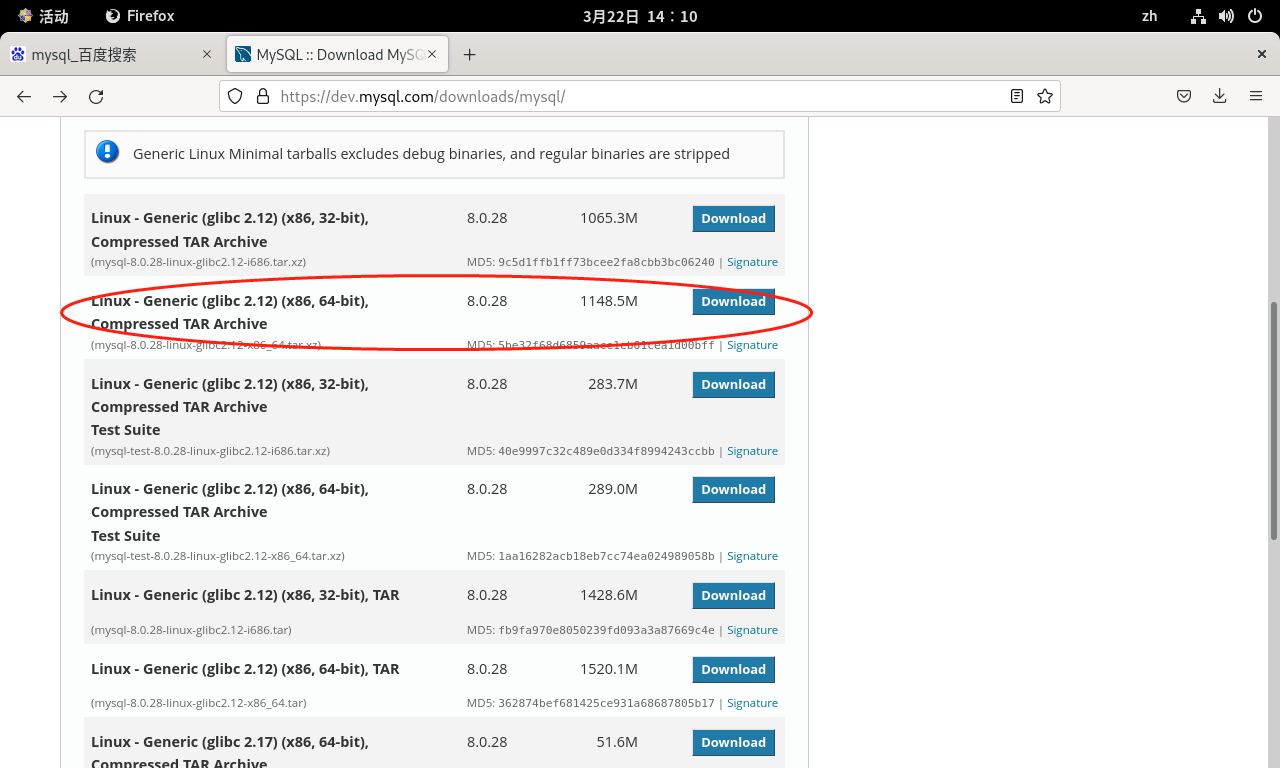Close the MySQL Download tab

[x=433, y=54]
